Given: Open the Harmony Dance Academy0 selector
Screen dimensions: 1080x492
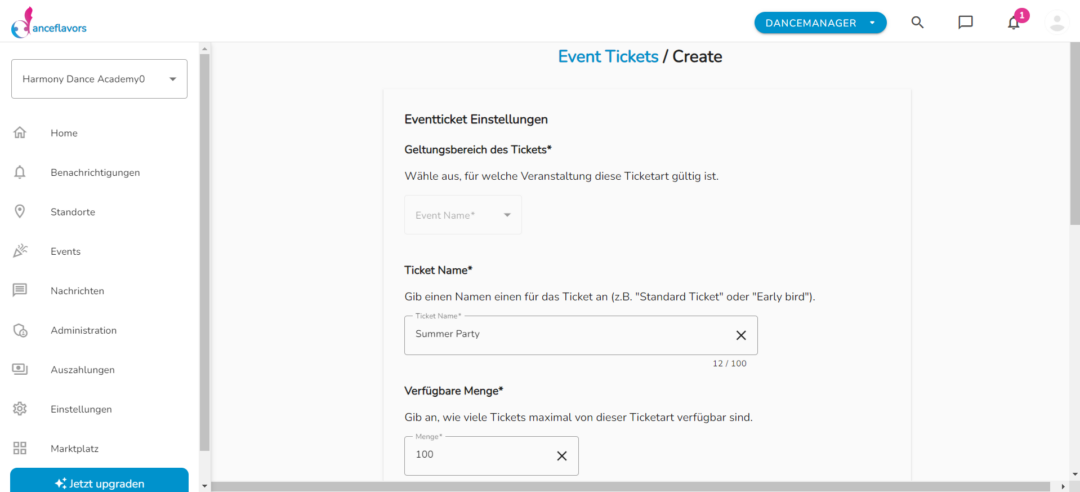Looking at the screenshot, I should tap(99, 79).
